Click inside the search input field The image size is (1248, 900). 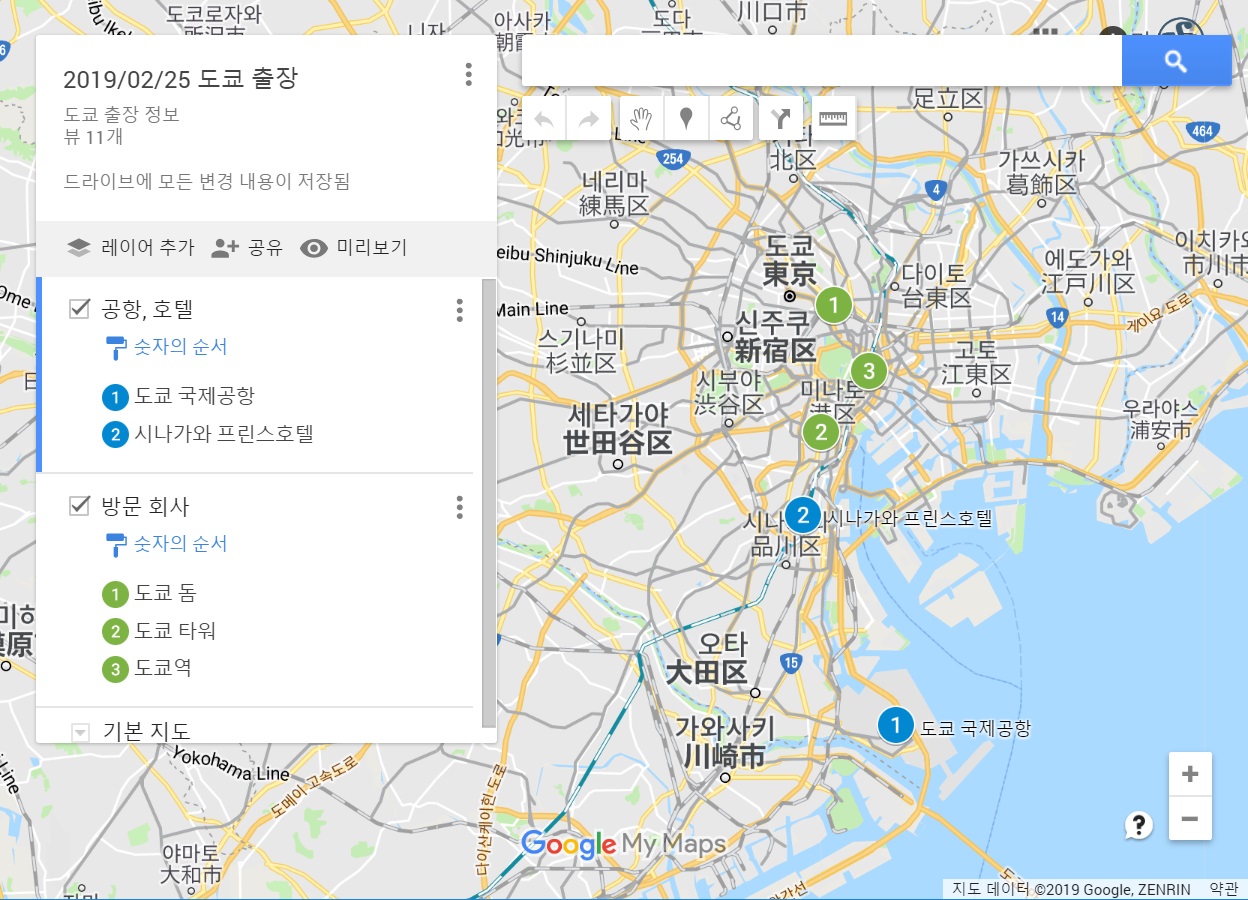(820, 60)
